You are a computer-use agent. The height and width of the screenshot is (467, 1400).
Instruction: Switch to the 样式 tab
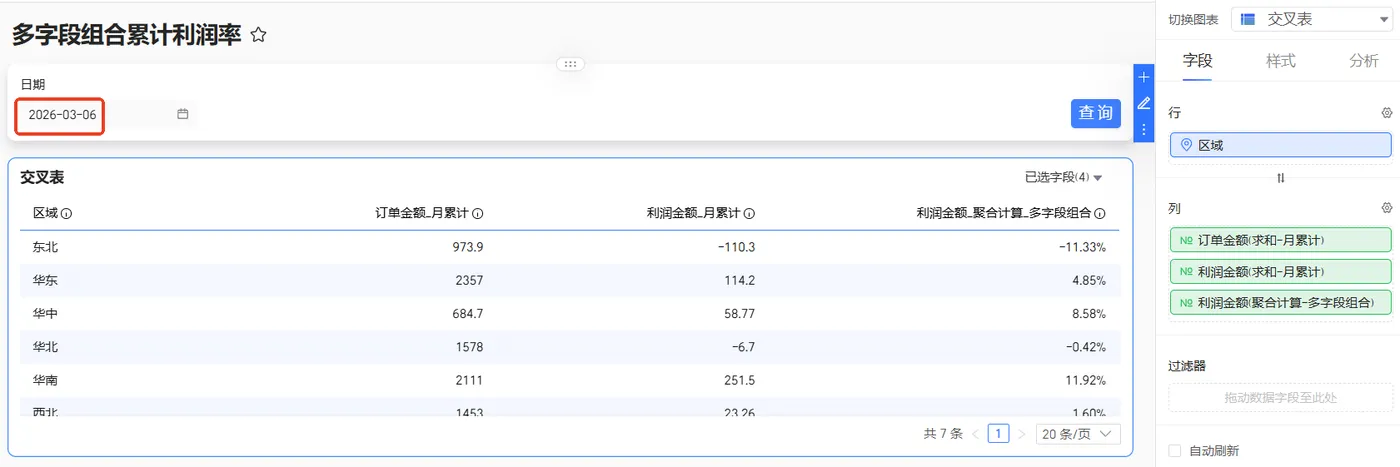[x=1280, y=61]
